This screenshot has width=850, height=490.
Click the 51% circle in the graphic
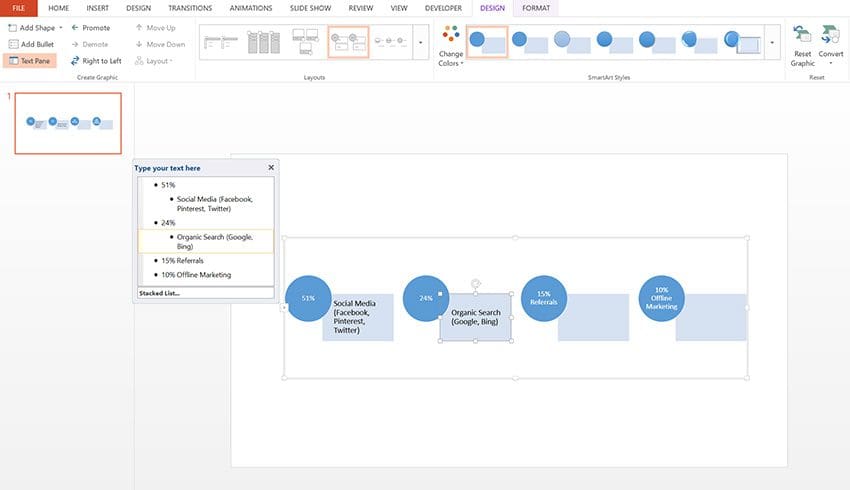coord(308,298)
